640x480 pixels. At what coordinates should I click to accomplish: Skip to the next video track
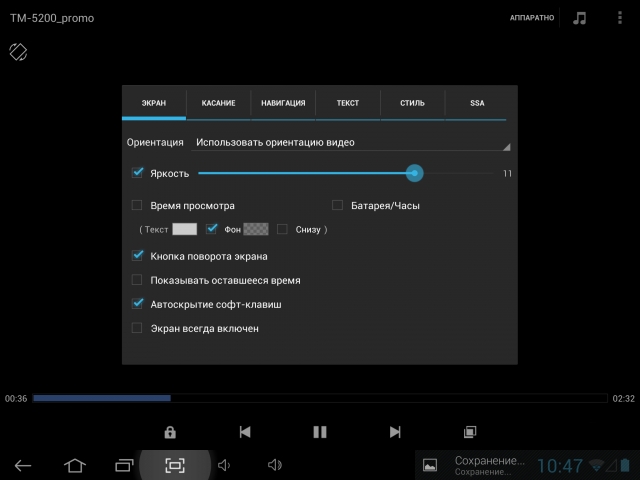click(395, 432)
